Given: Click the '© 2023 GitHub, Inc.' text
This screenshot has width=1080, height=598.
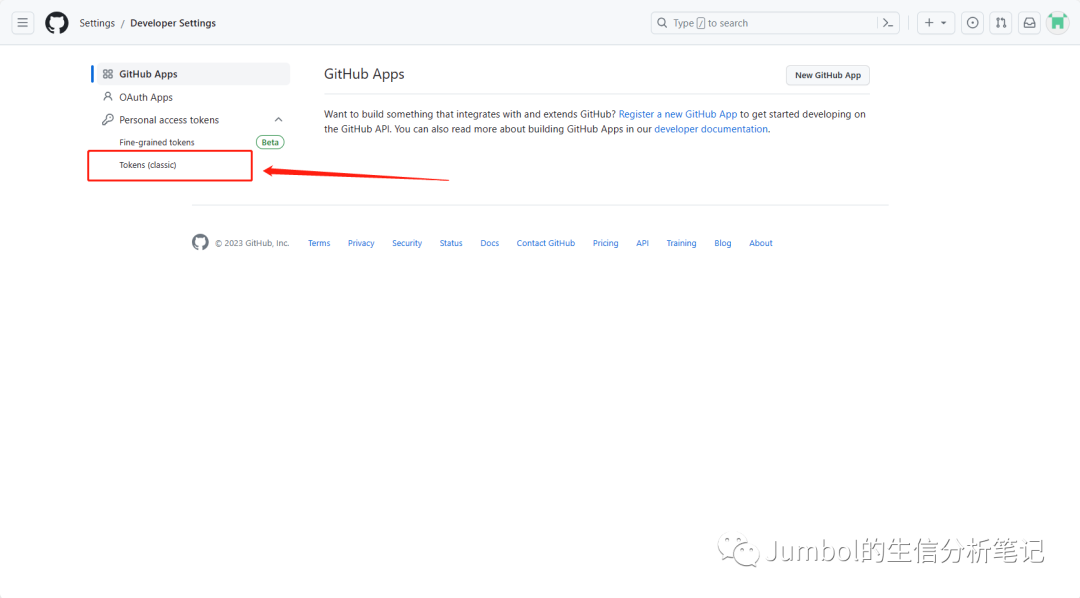Looking at the screenshot, I should (252, 243).
